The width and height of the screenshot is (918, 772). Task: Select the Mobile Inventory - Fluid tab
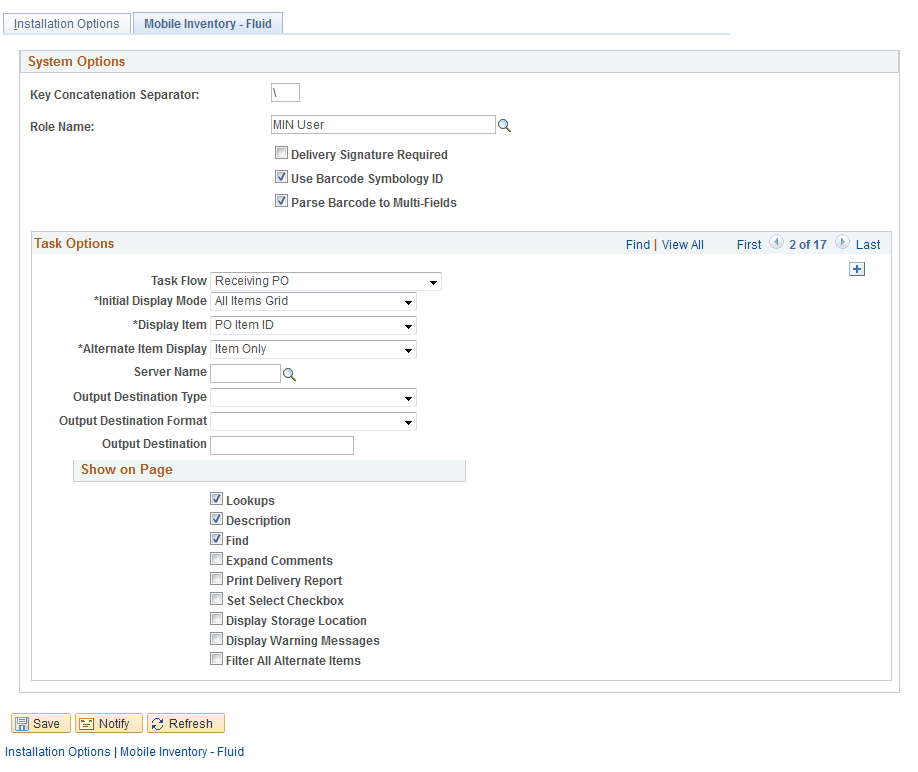pyautogui.click(x=207, y=21)
